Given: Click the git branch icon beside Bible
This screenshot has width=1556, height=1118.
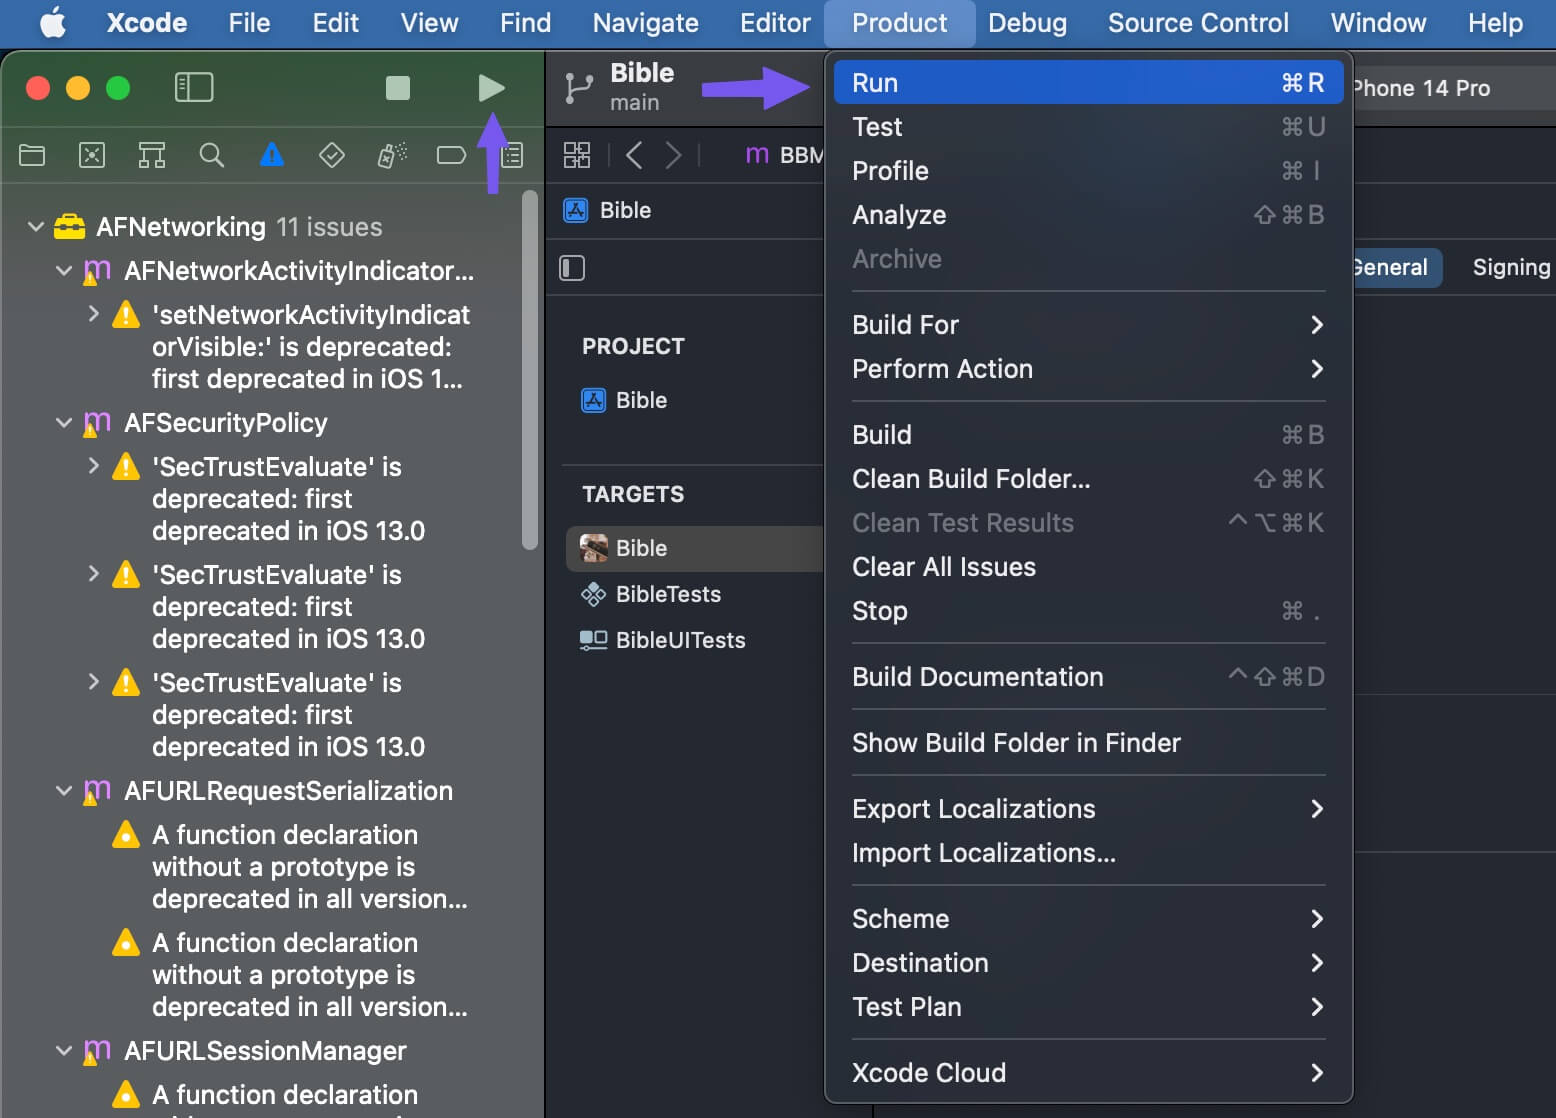Looking at the screenshot, I should click(578, 88).
